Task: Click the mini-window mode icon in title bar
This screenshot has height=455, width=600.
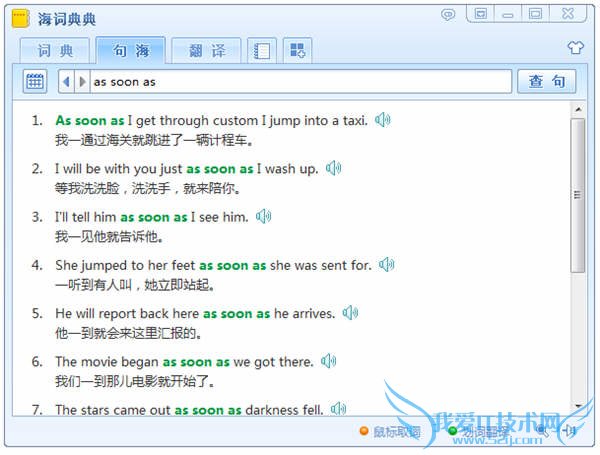Action: pyautogui.click(x=481, y=14)
